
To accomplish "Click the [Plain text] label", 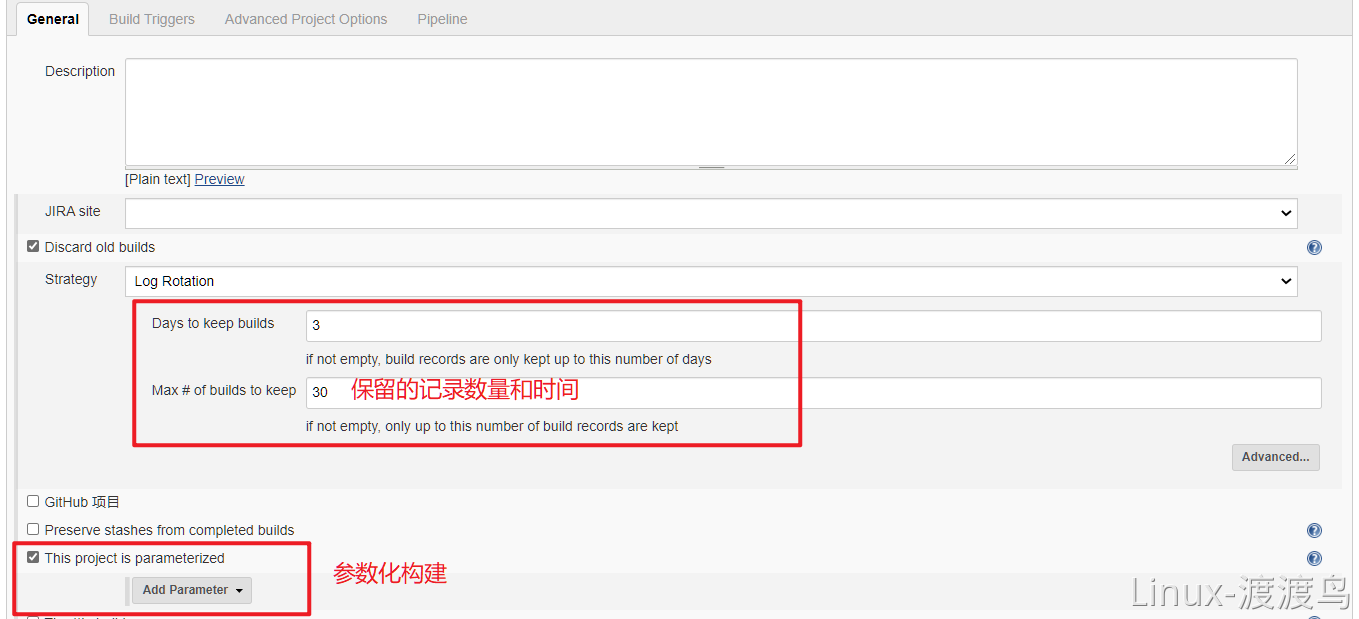I will 157,179.
